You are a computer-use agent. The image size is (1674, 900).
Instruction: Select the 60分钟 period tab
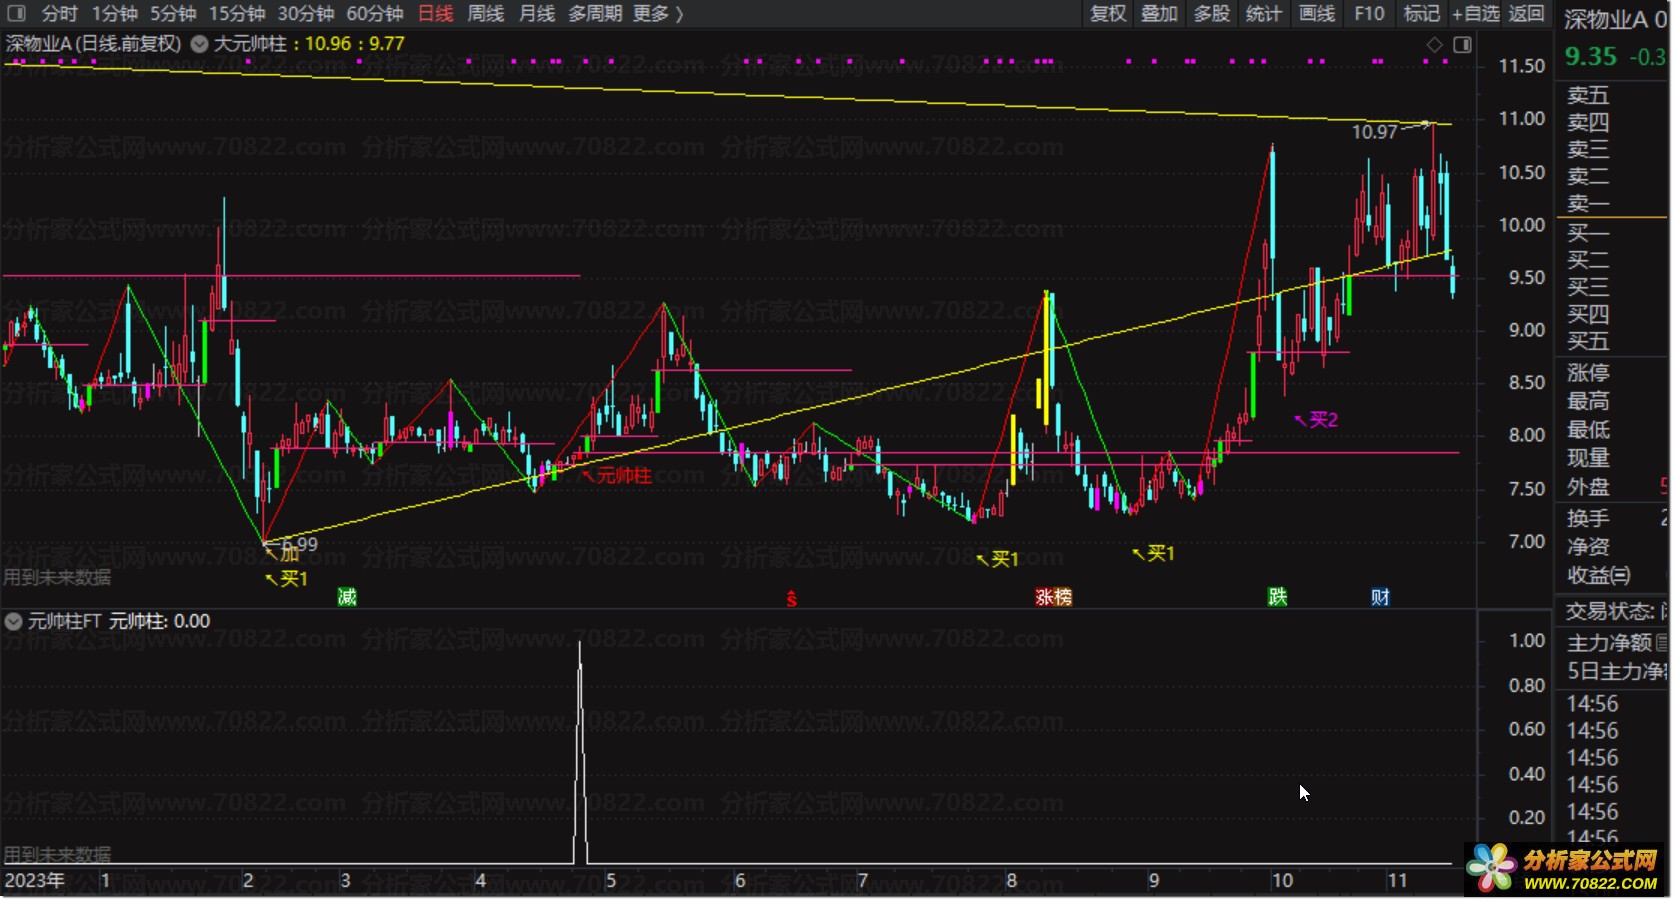[374, 14]
